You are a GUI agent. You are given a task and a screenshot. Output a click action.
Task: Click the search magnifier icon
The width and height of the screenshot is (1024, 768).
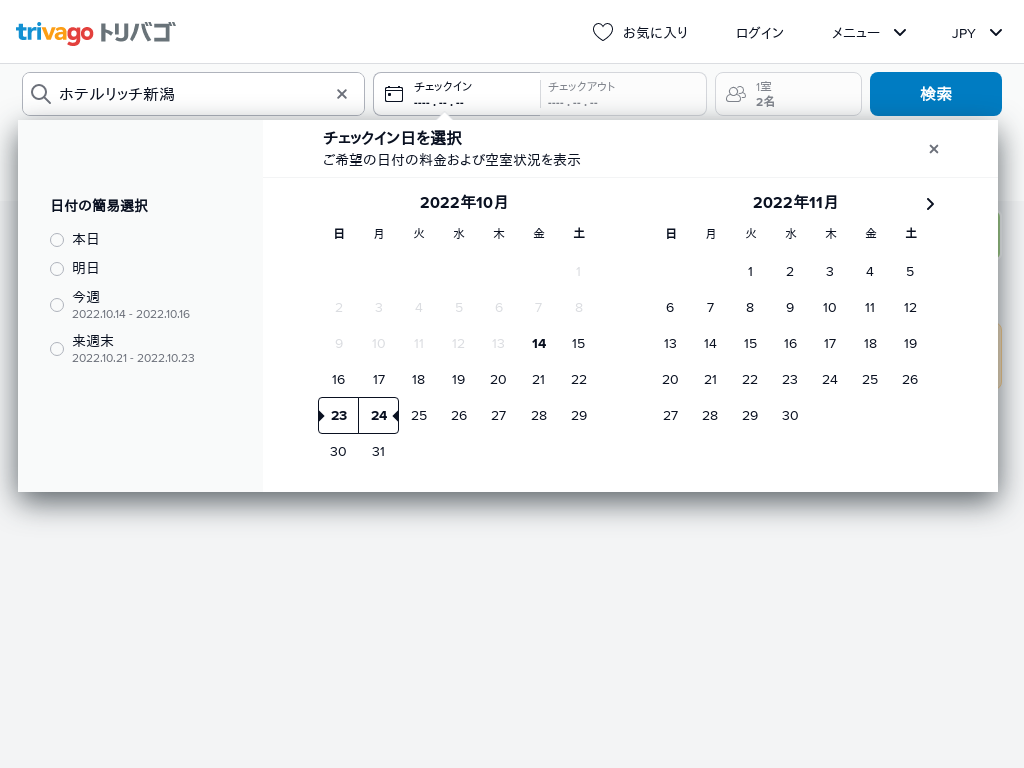(x=41, y=94)
